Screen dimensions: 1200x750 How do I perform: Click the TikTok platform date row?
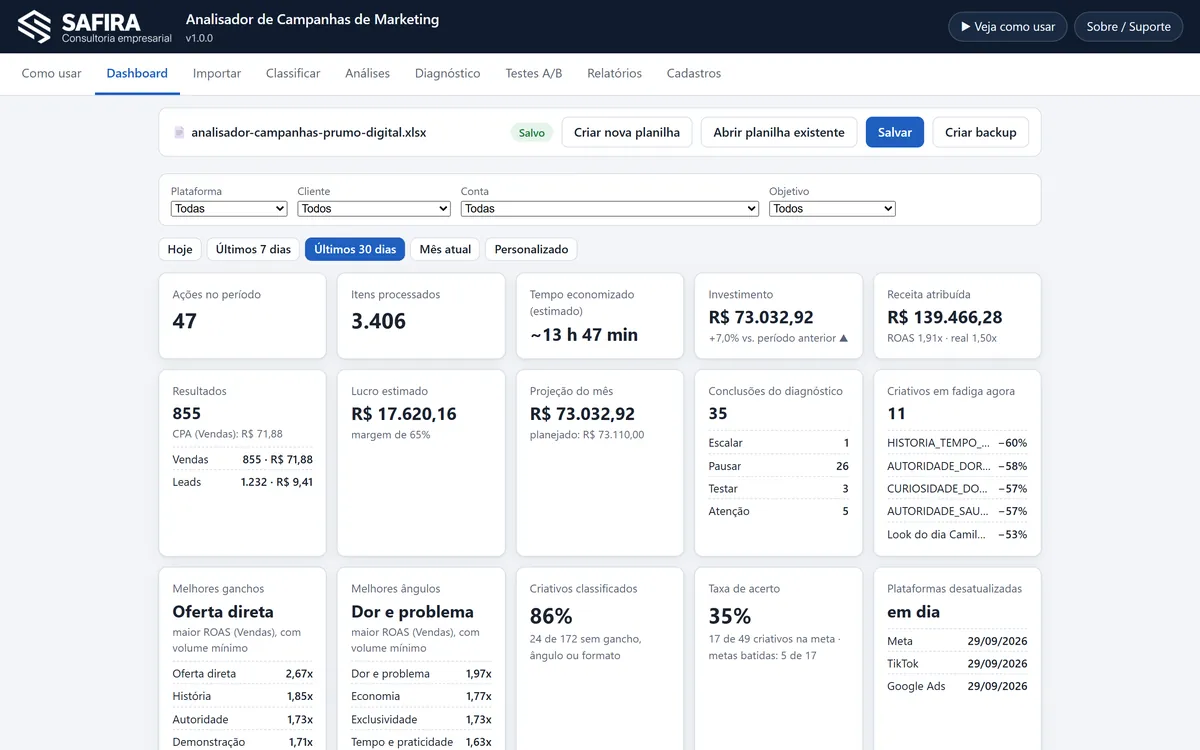pyautogui.click(x=957, y=664)
